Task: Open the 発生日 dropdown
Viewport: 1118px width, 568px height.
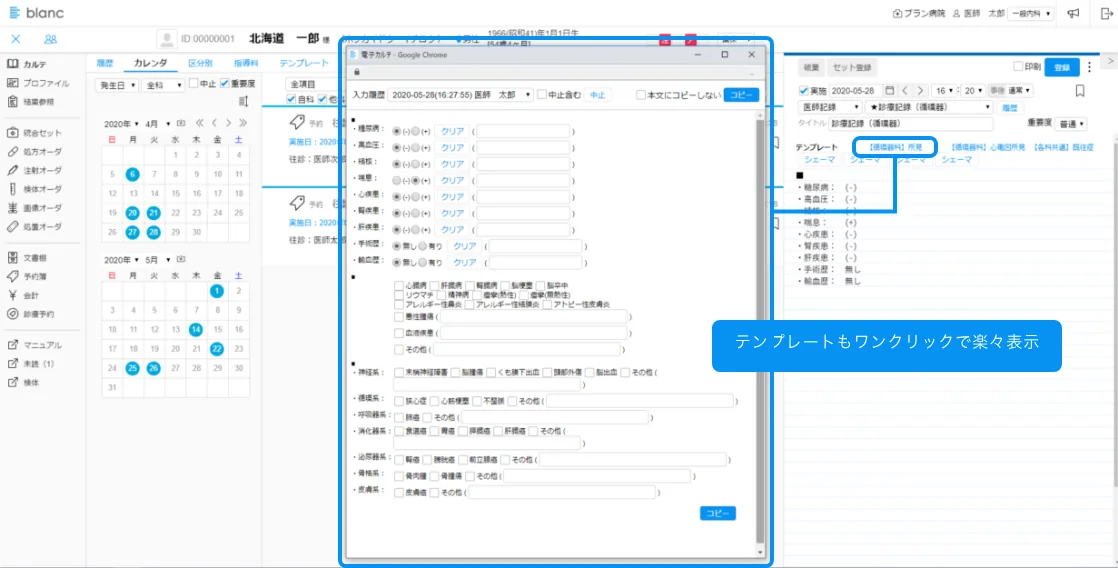Action: (x=116, y=84)
